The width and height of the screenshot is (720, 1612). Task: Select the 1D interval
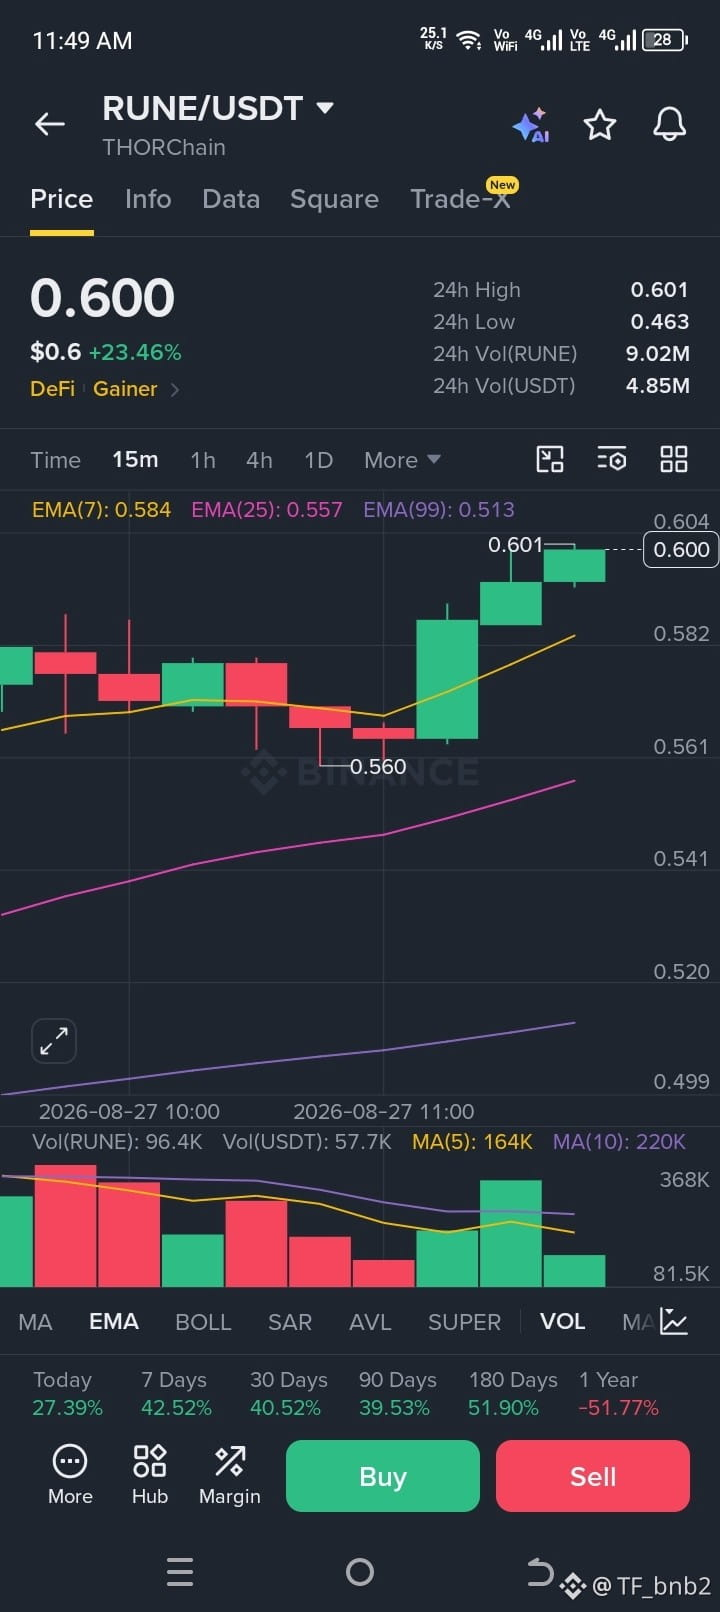(318, 460)
